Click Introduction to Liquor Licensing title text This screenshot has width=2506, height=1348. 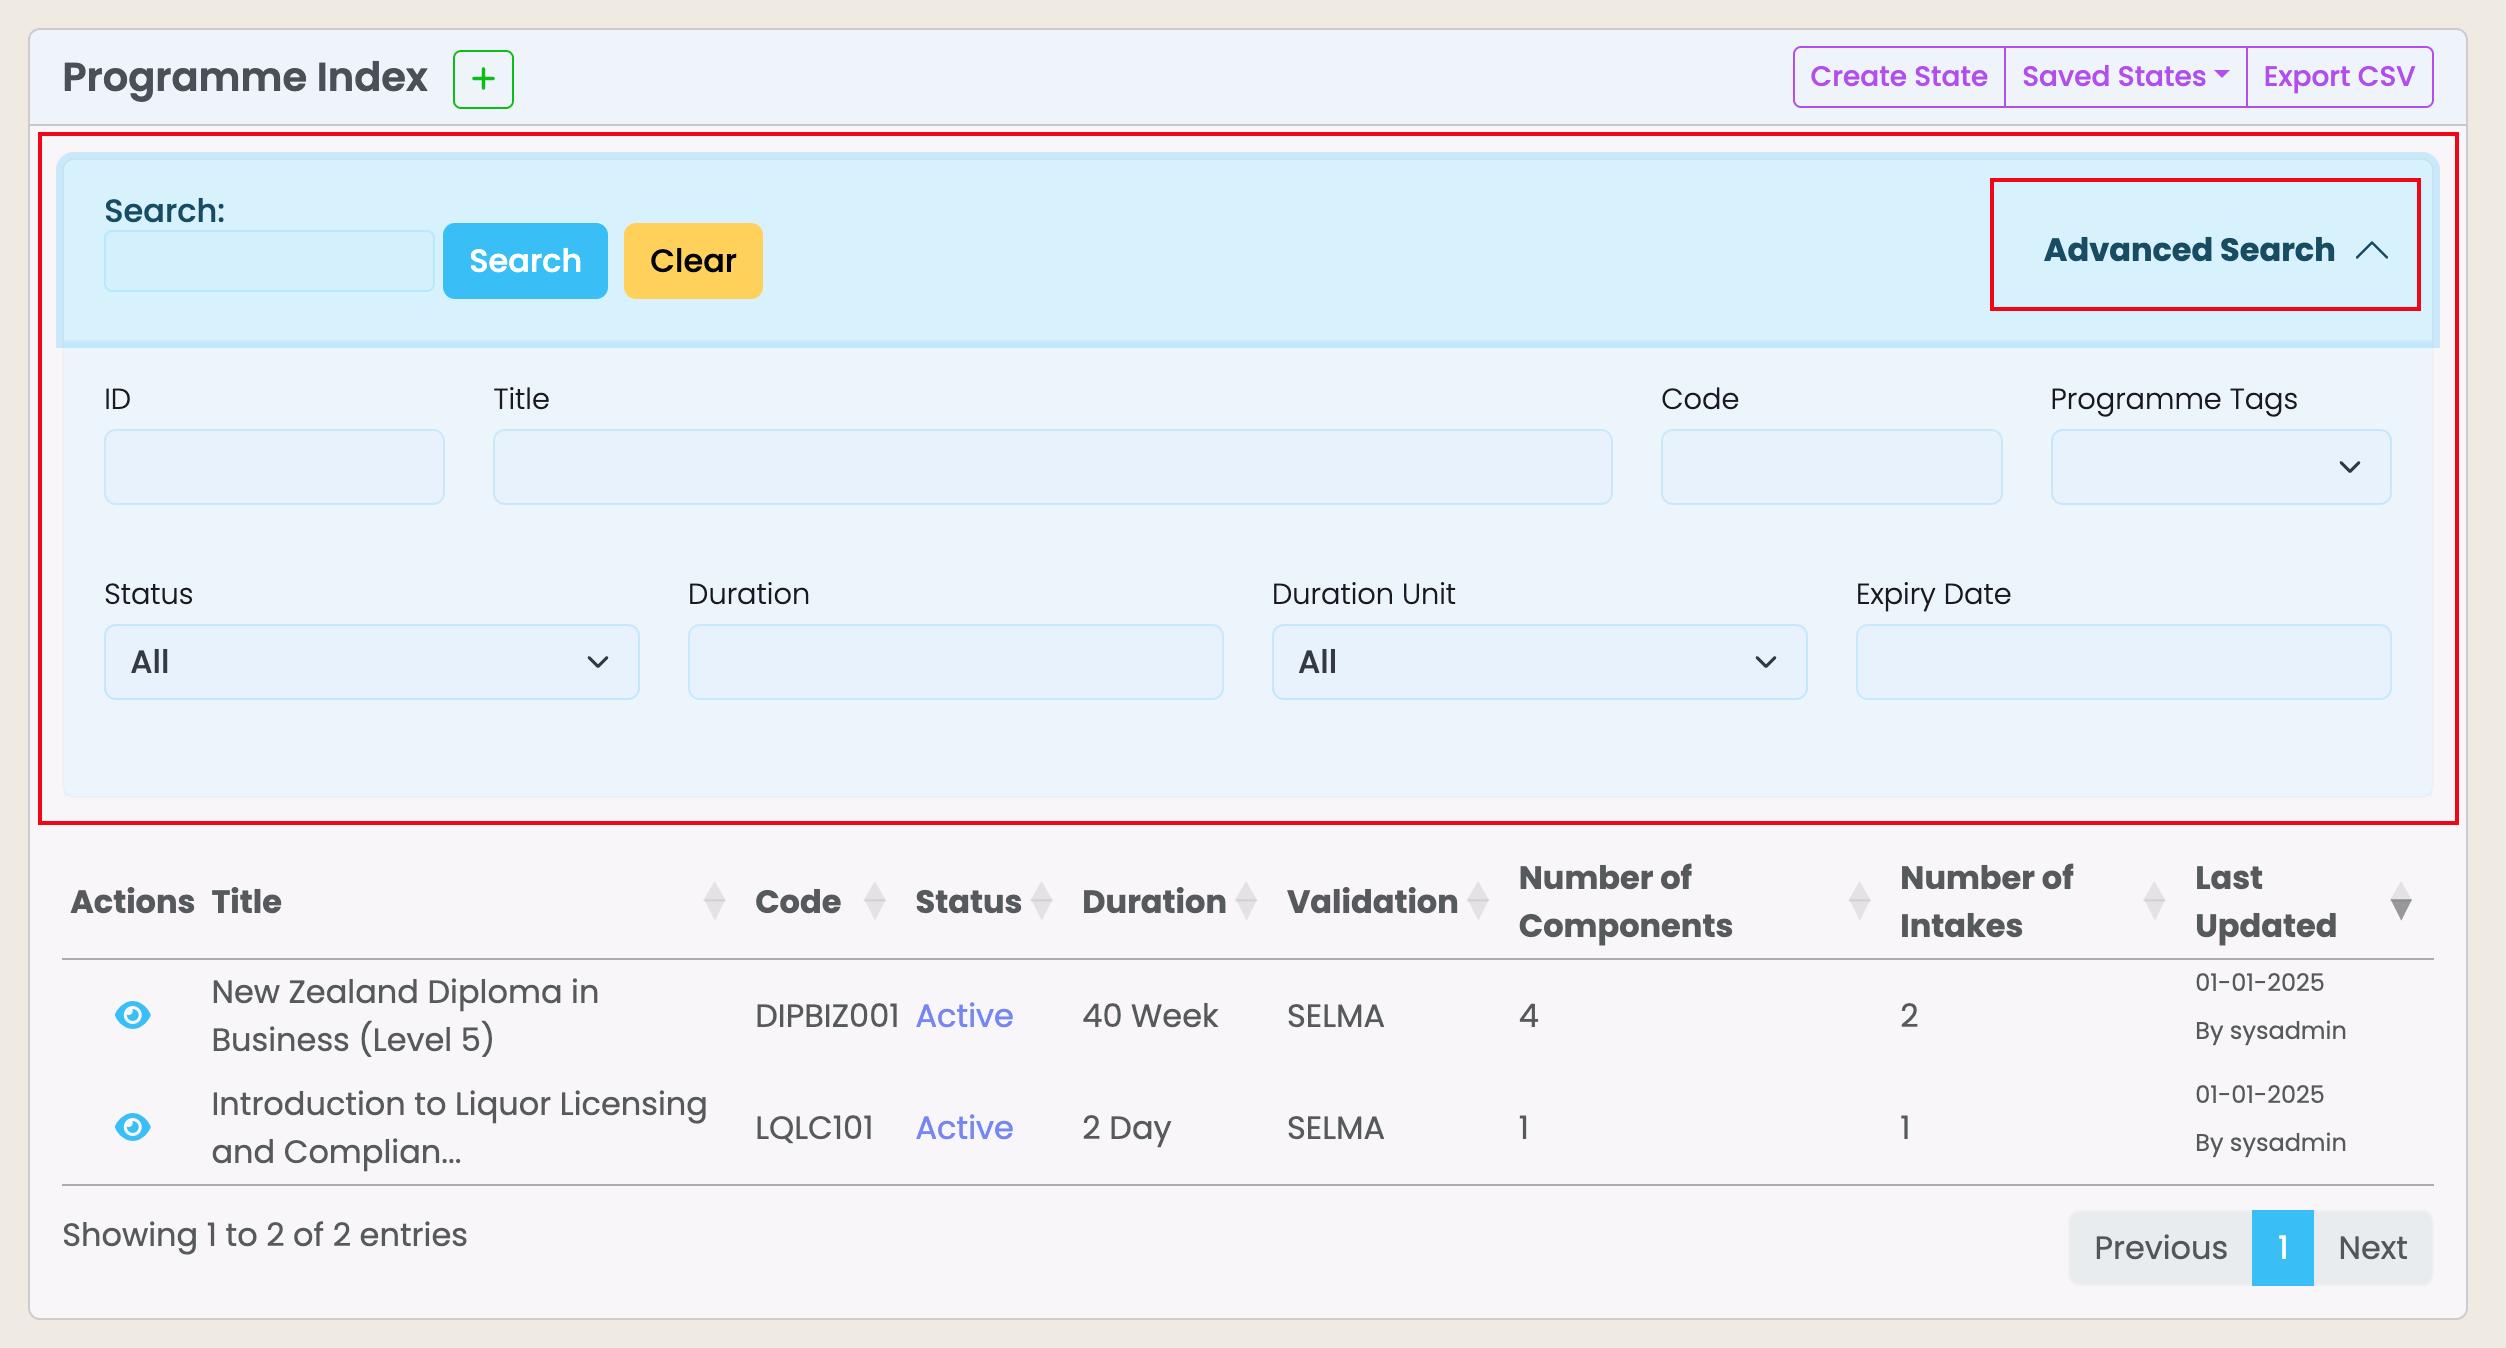coord(459,1127)
